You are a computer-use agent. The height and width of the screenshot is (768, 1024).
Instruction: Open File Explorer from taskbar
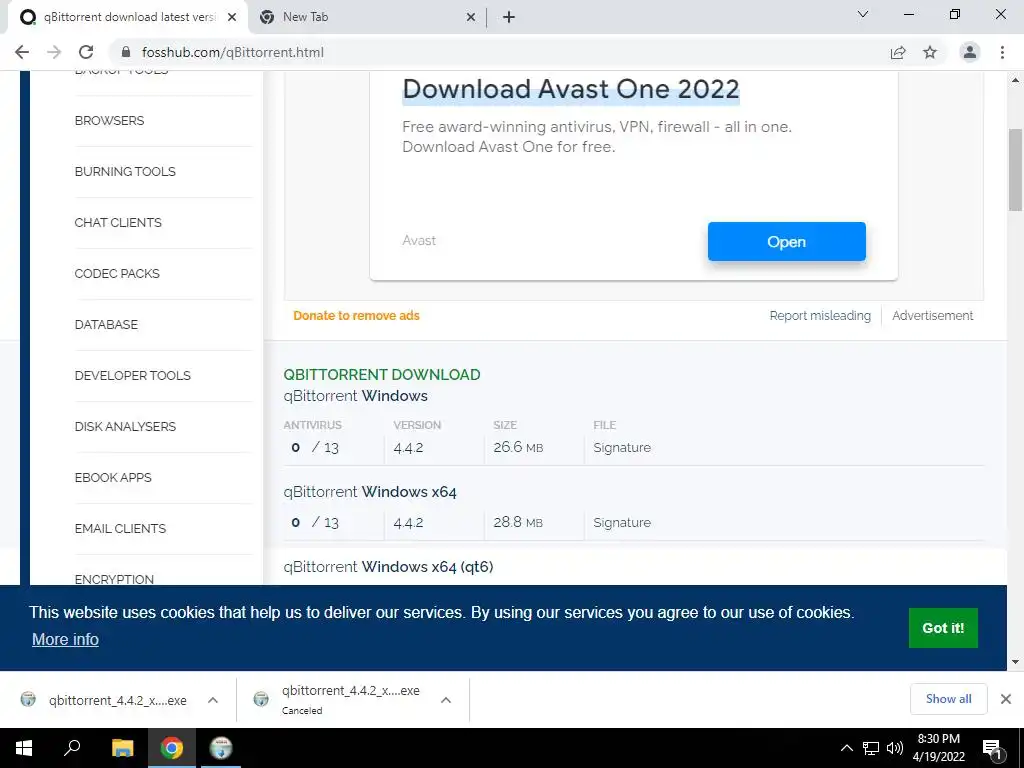click(x=122, y=748)
